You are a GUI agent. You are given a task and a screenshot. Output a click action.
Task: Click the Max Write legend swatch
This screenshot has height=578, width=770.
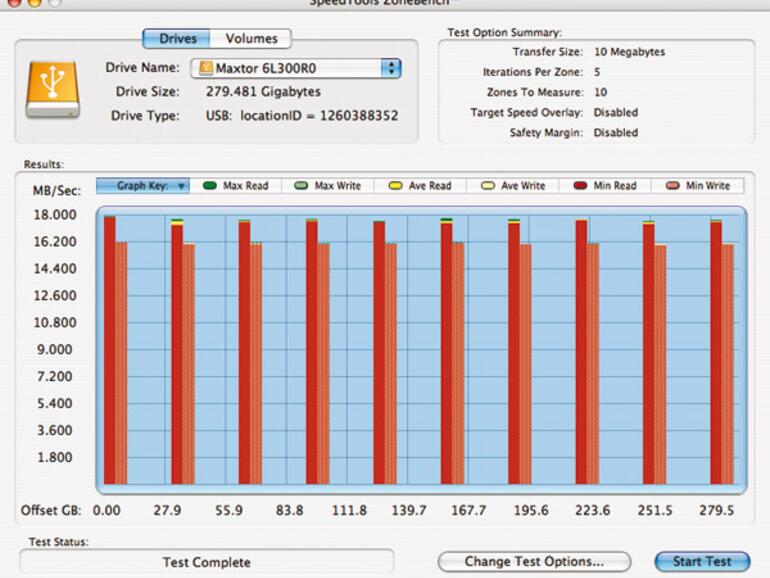point(301,186)
